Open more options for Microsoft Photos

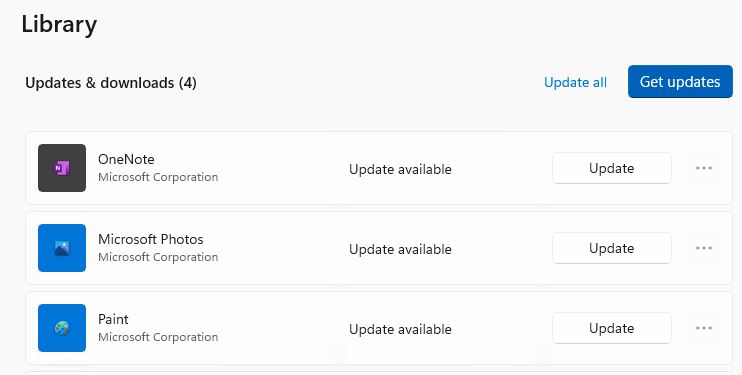point(704,248)
